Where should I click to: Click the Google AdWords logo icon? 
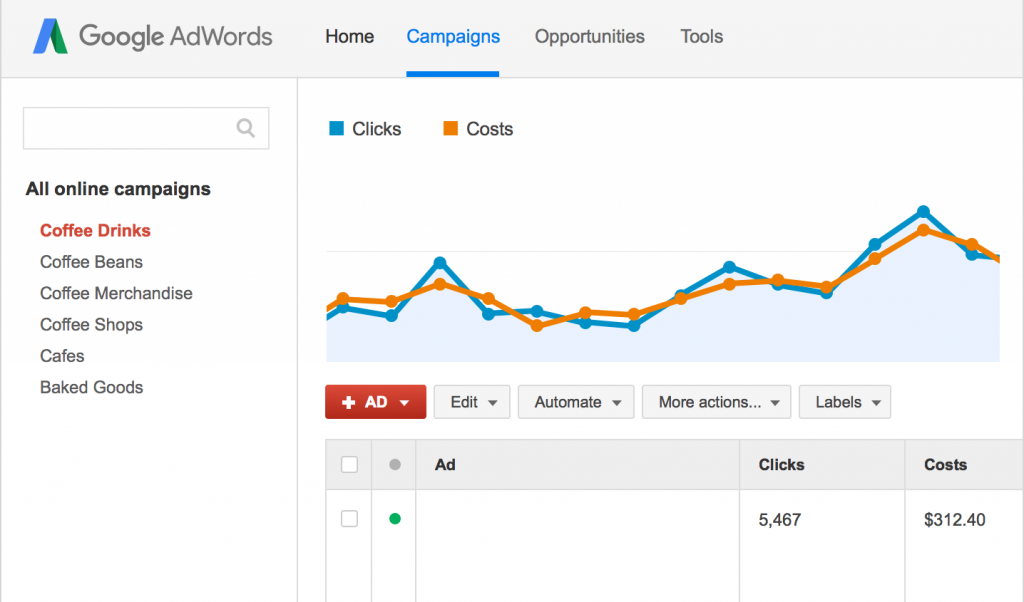(x=50, y=37)
